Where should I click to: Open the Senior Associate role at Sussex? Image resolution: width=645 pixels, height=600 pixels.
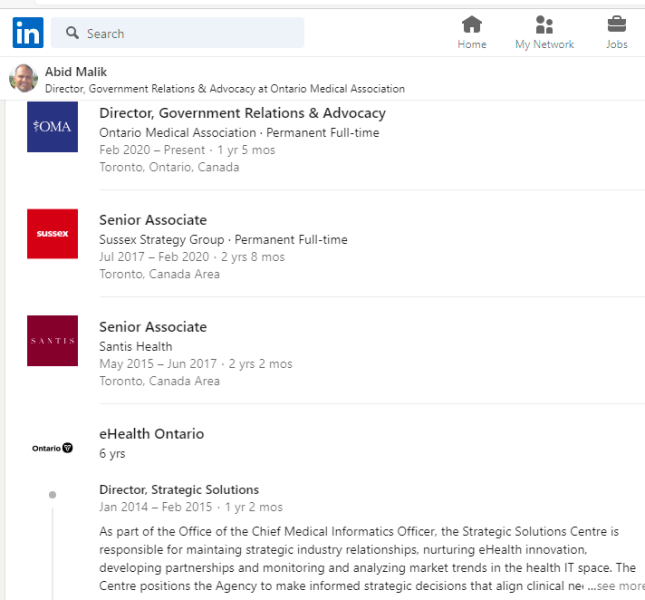tap(153, 220)
